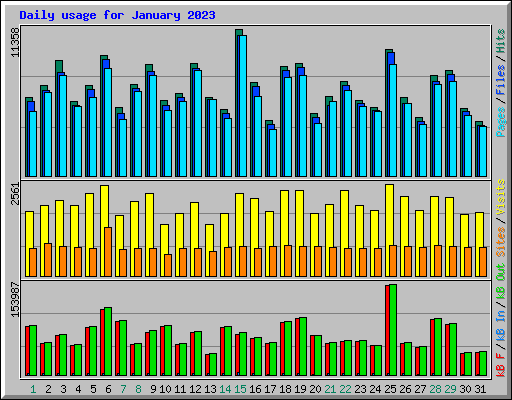Click the cyan pages bar for day 12
The image size is (512, 400).
[198, 123]
